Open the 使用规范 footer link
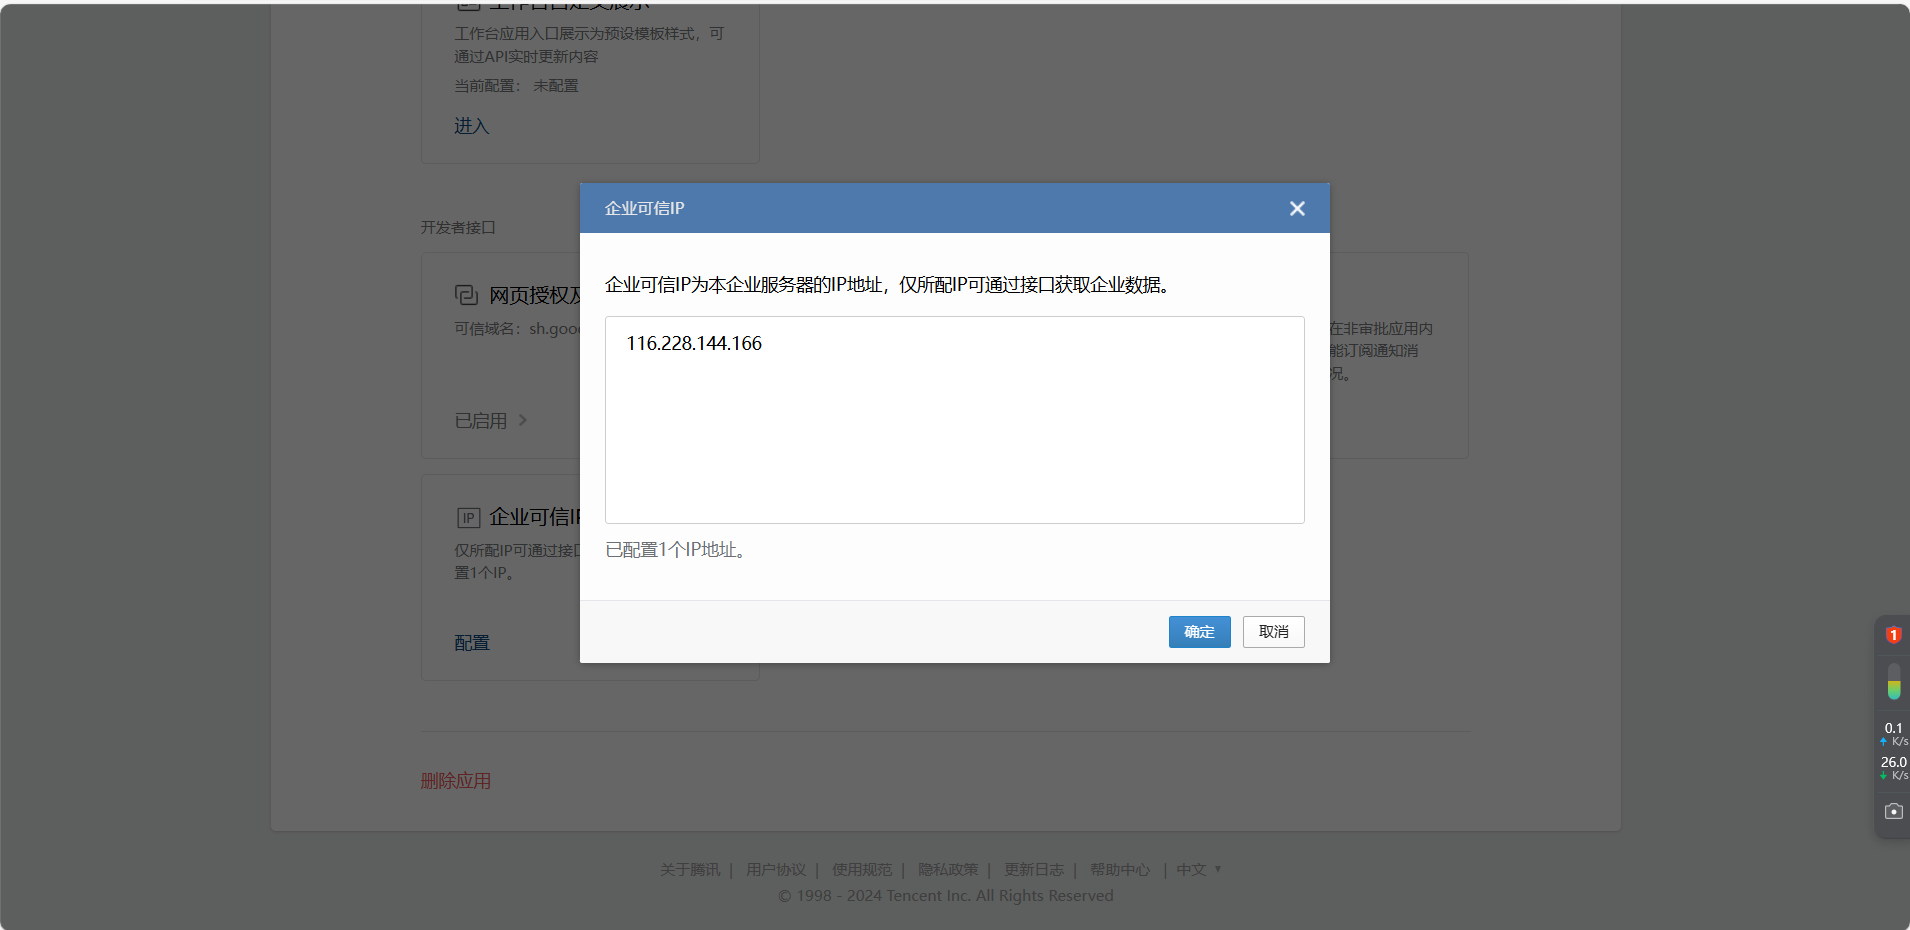 click(862, 870)
